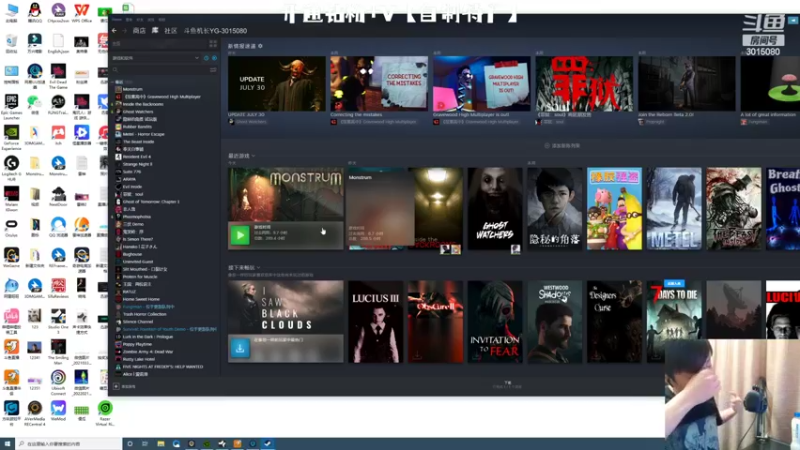Screen dimensions: 800x450
Task: Open the Epic Games Launcher desktop shortcut
Action: (11, 107)
